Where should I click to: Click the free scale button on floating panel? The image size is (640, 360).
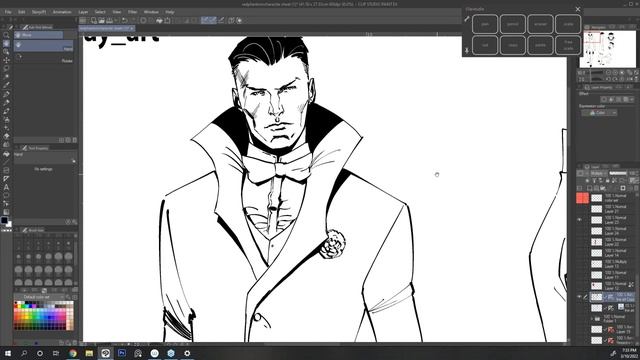point(568,45)
